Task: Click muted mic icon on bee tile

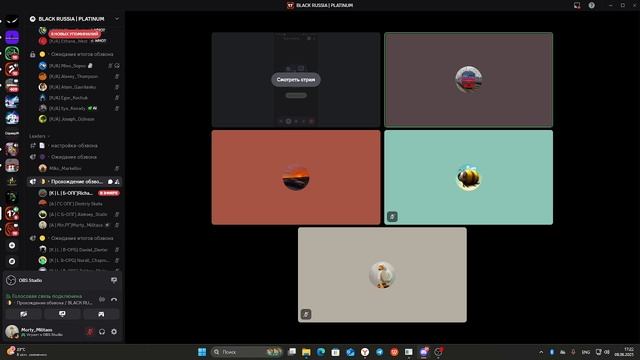Action: point(392,216)
